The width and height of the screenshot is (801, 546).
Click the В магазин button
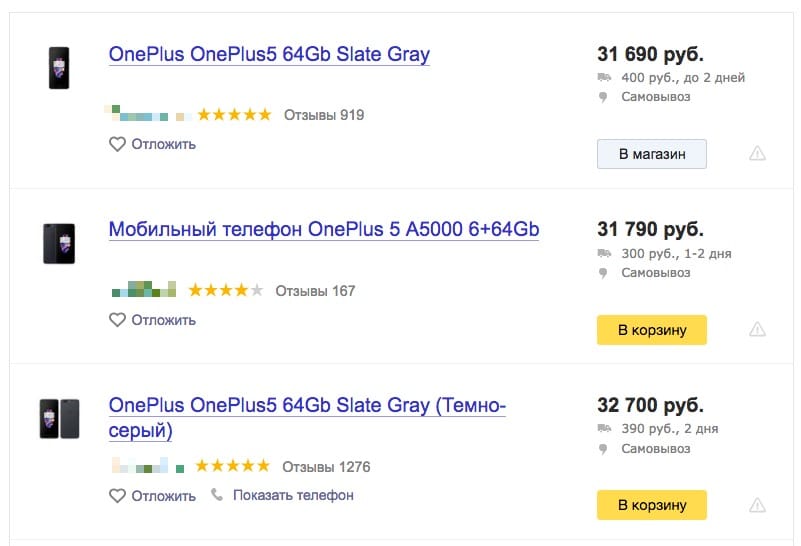pyautogui.click(x=652, y=154)
